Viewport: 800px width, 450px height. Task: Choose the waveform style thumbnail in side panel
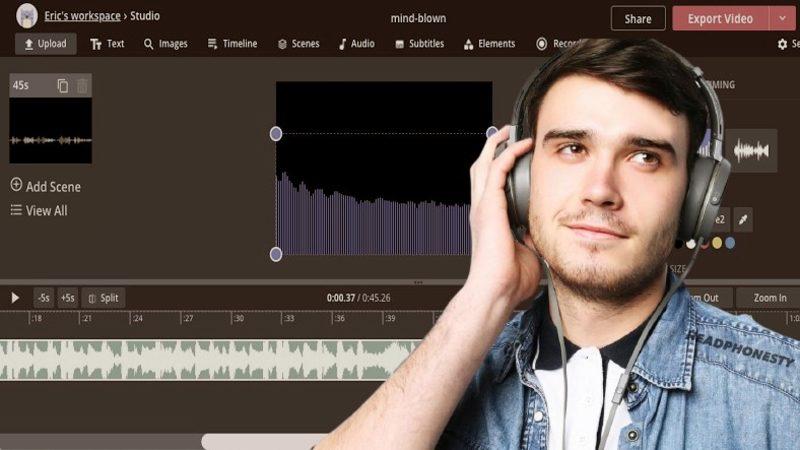(x=751, y=151)
